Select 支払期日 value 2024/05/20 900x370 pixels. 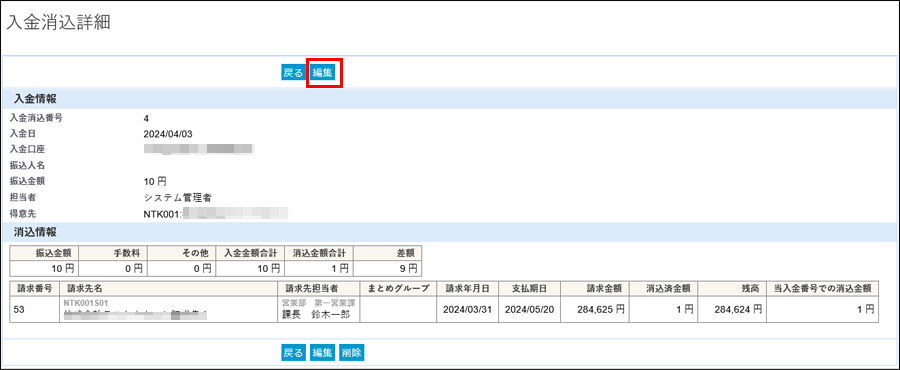click(x=529, y=310)
